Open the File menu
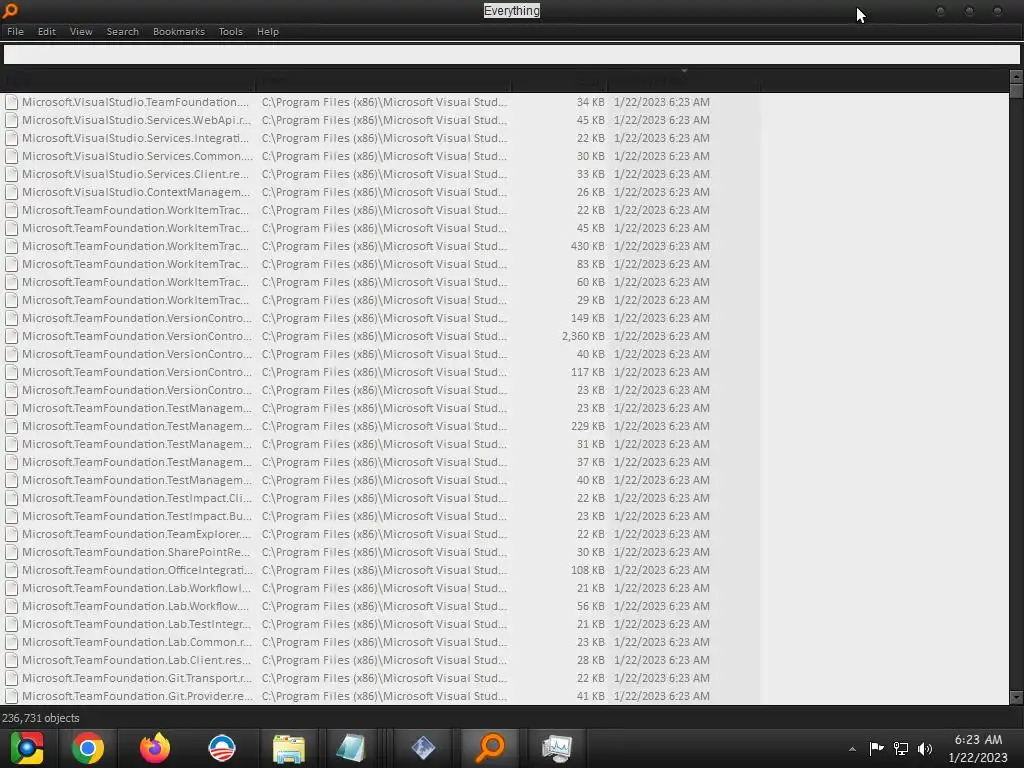This screenshot has height=768, width=1024. pos(15,31)
